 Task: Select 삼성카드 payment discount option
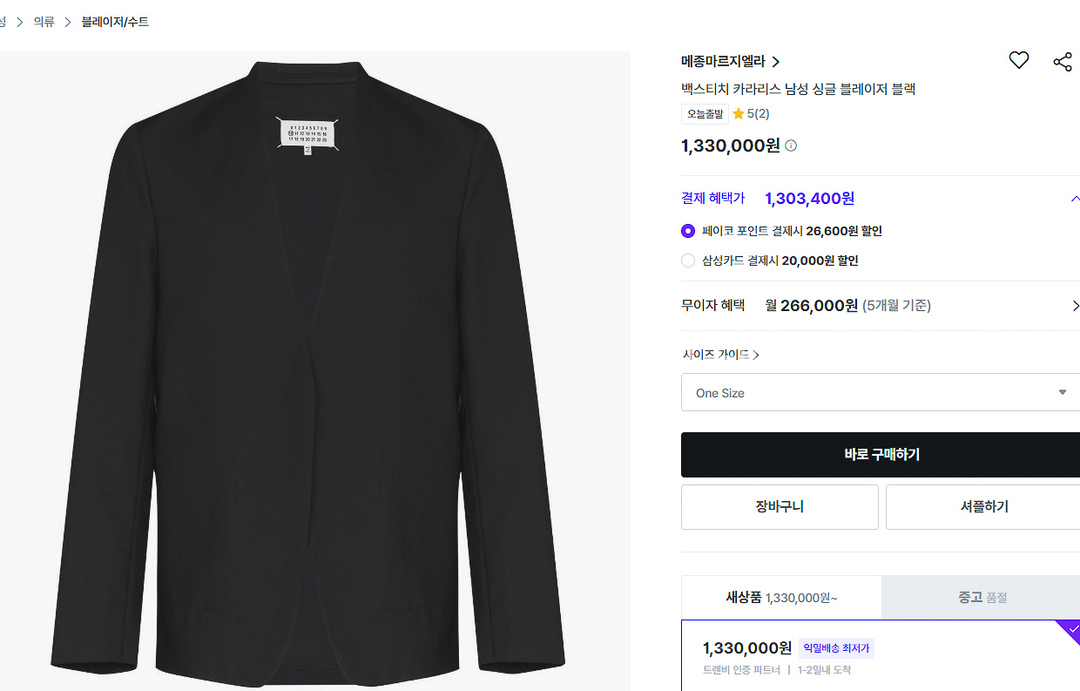coord(688,261)
